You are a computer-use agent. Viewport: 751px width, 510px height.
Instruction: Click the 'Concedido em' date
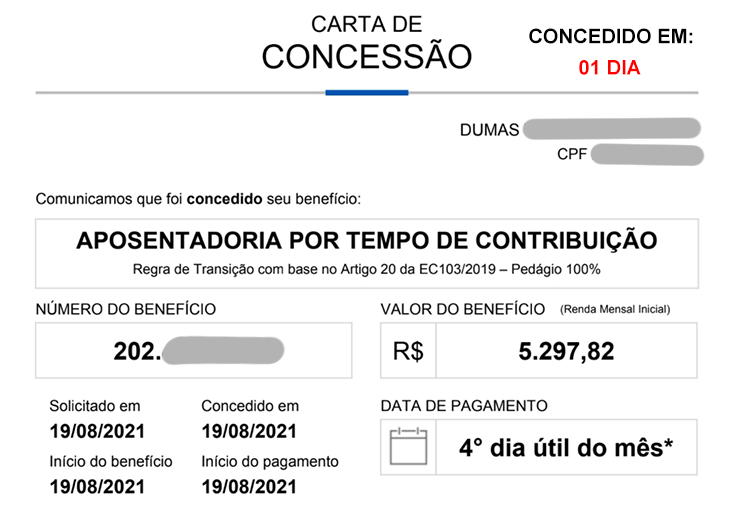[249, 431]
